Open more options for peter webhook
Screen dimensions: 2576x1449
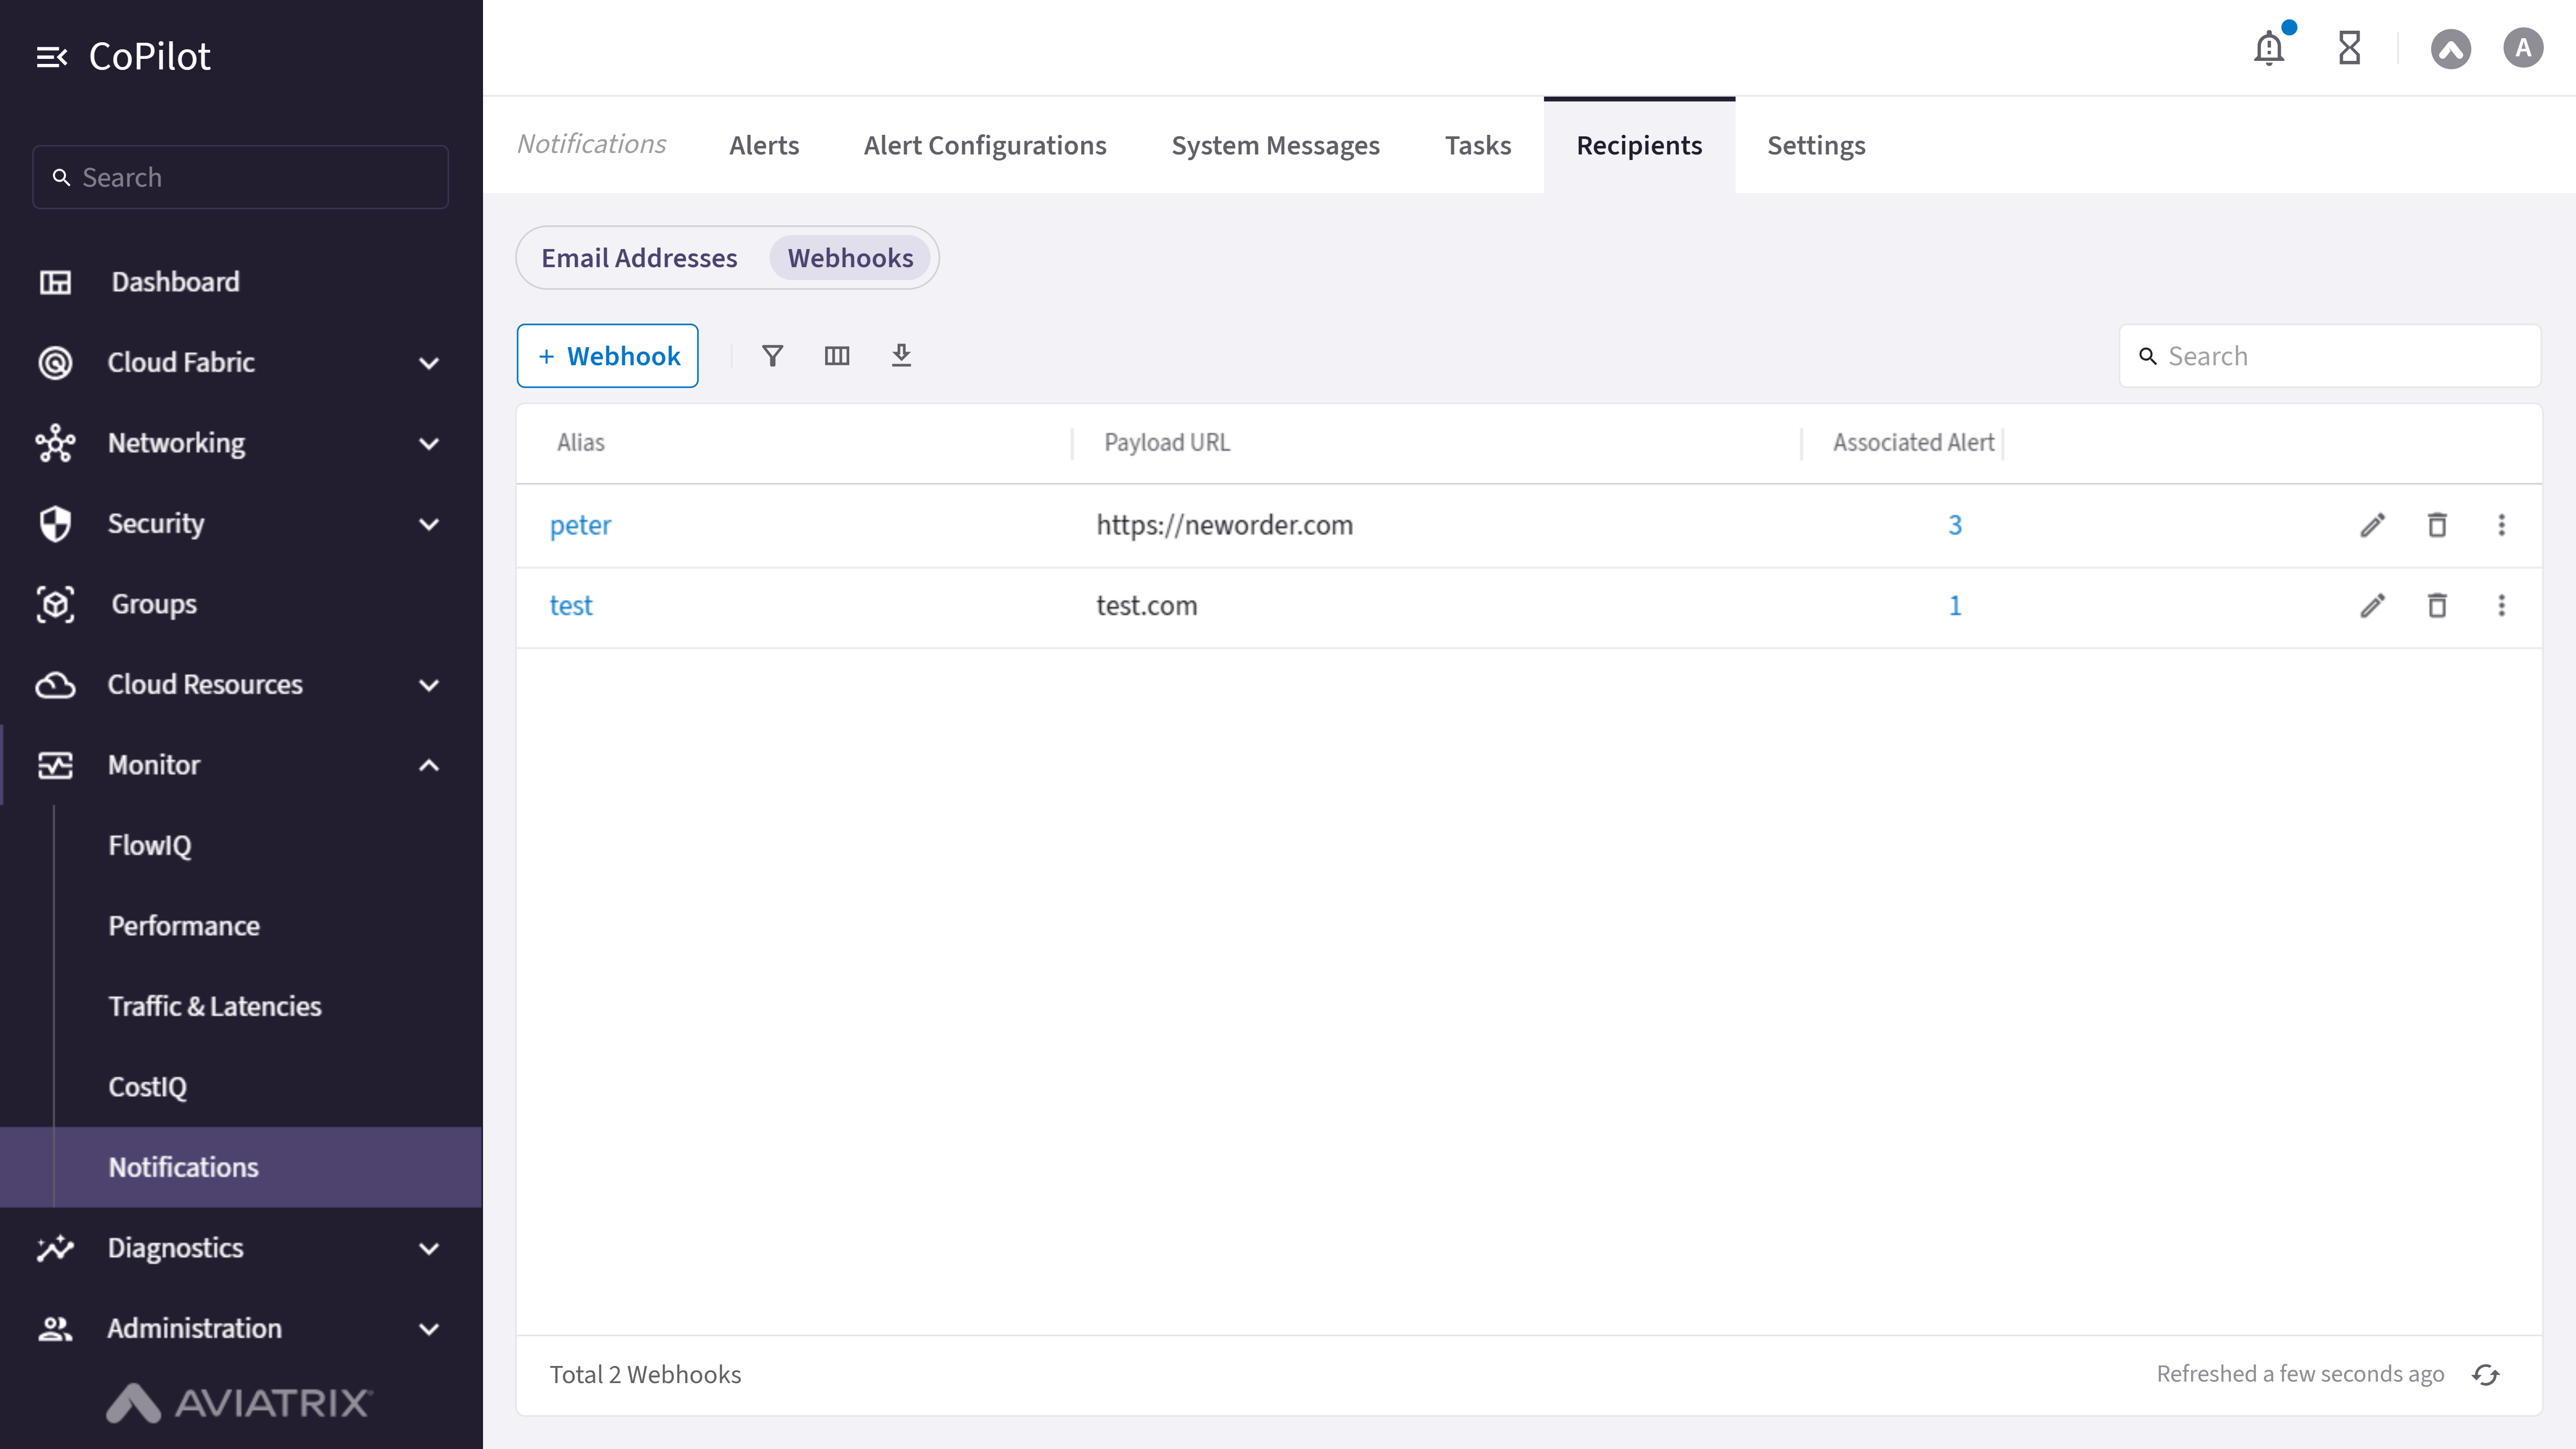tap(2501, 525)
